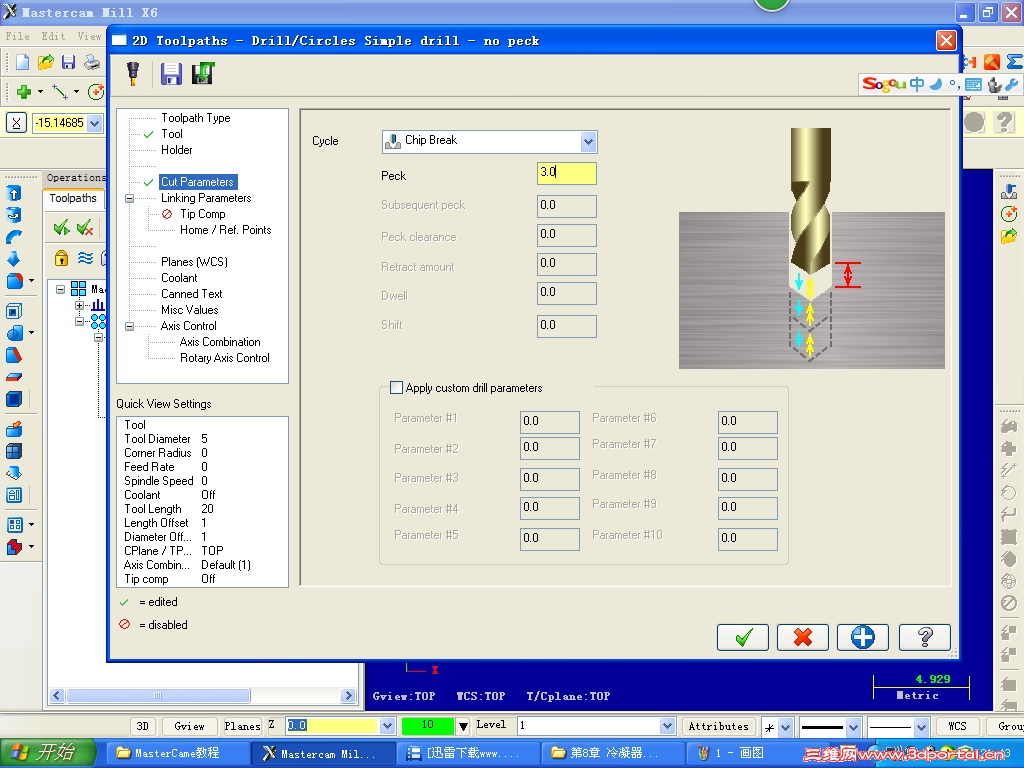Select Cut Parameters in tree
The width and height of the screenshot is (1024, 768).
click(x=197, y=182)
